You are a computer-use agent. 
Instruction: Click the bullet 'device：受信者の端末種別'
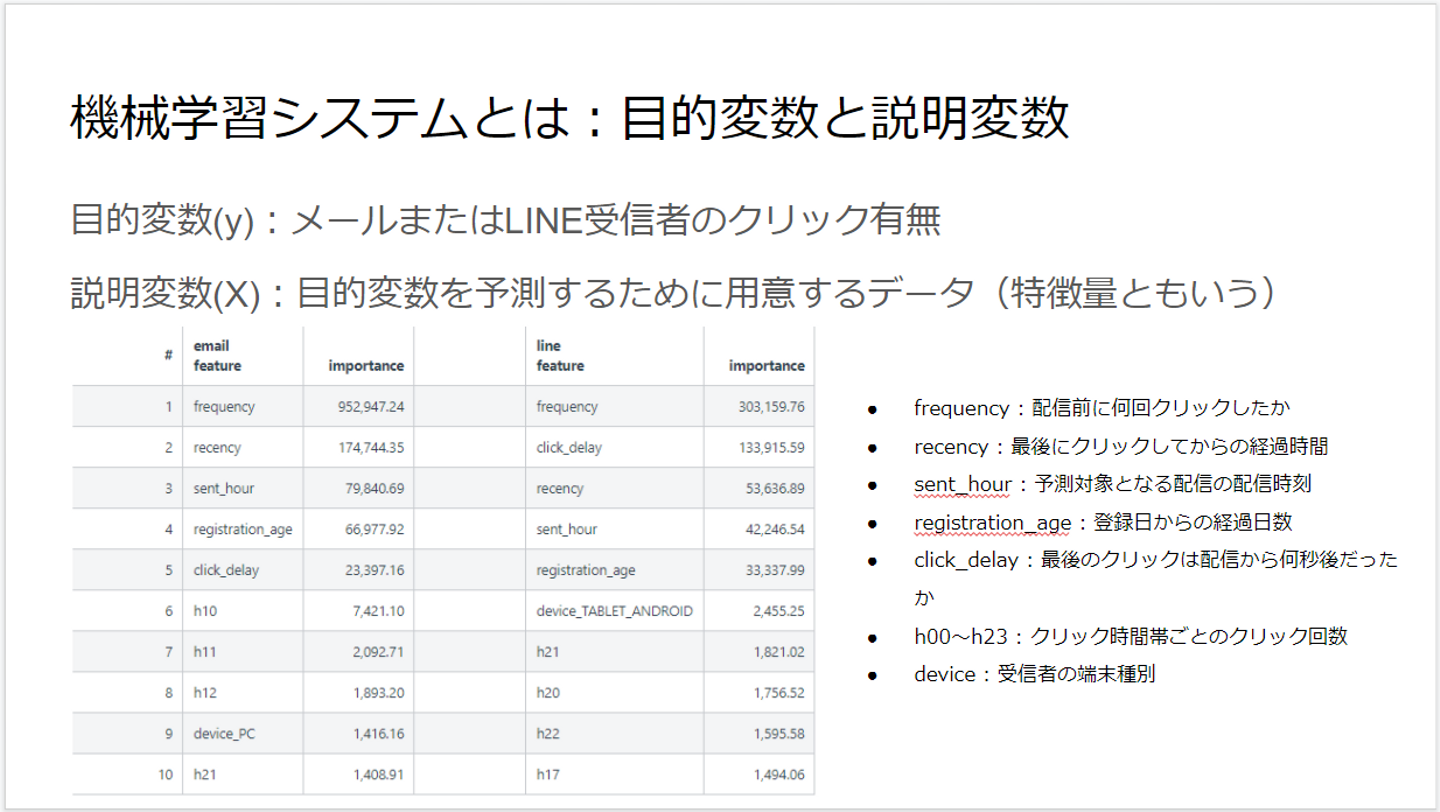[1034, 674]
